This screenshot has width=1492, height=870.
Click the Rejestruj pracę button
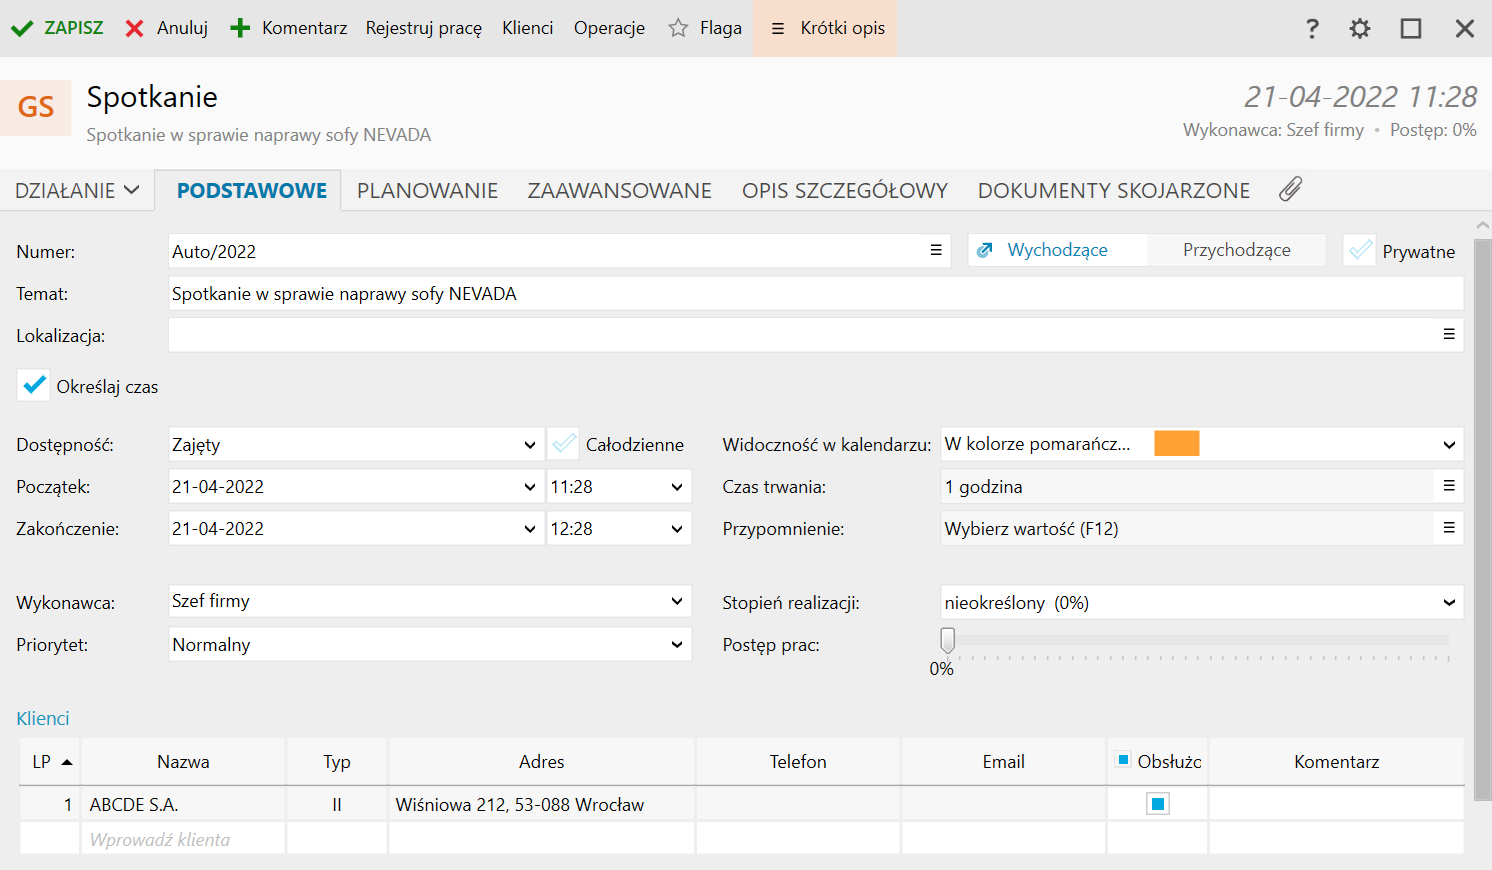[x=424, y=28]
